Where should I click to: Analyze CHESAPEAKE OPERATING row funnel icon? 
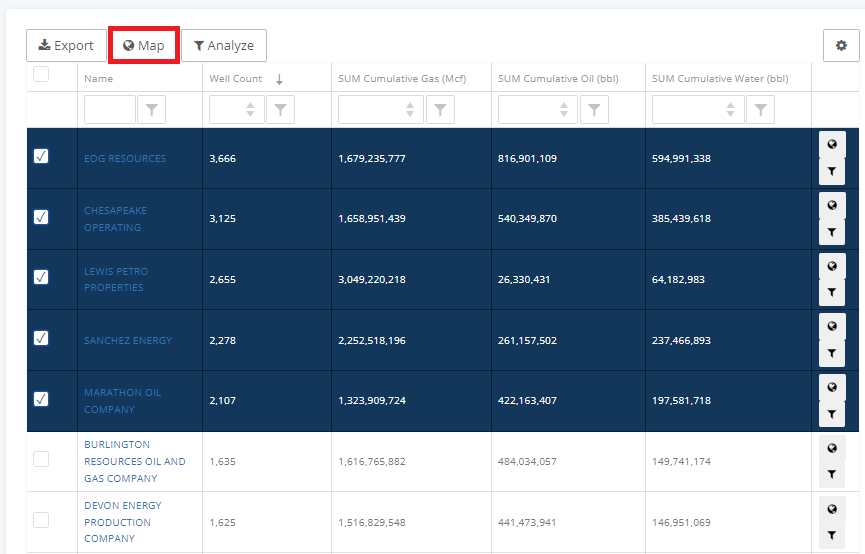pos(832,232)
